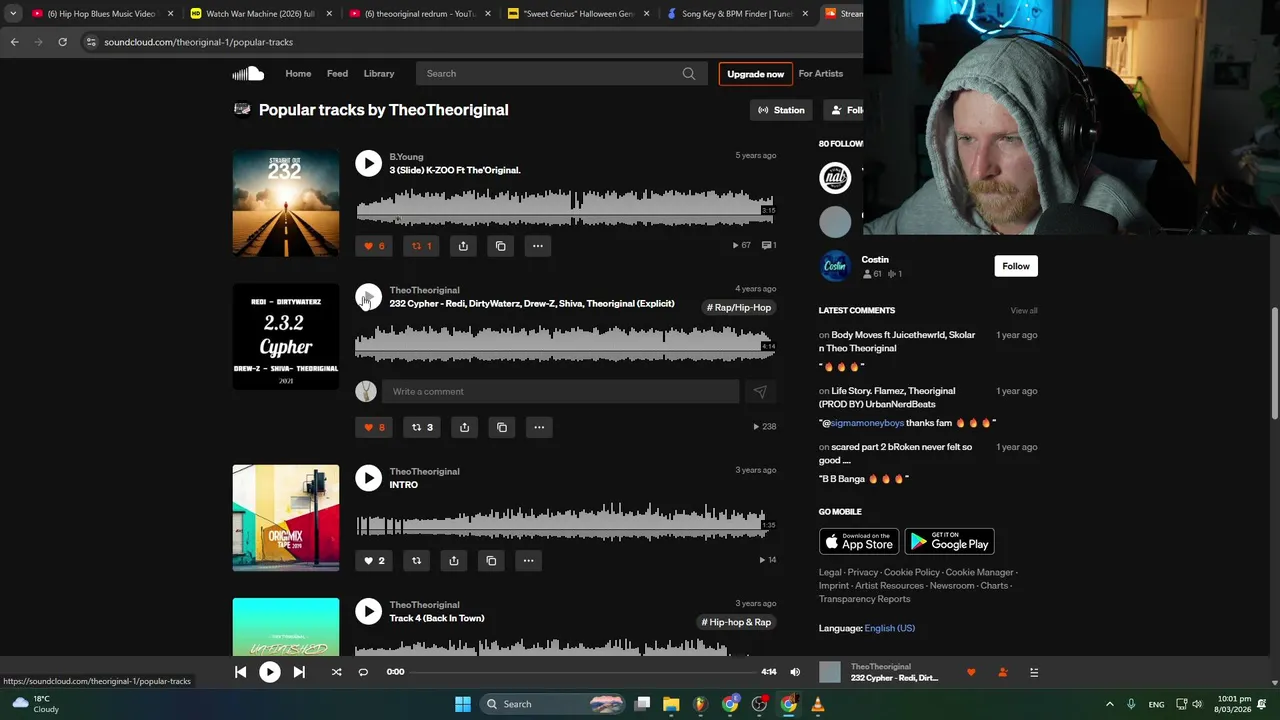Open the #Hip-hop & Rap tag
This screenshot has width=1280, height=720.
tap(736, 622)
